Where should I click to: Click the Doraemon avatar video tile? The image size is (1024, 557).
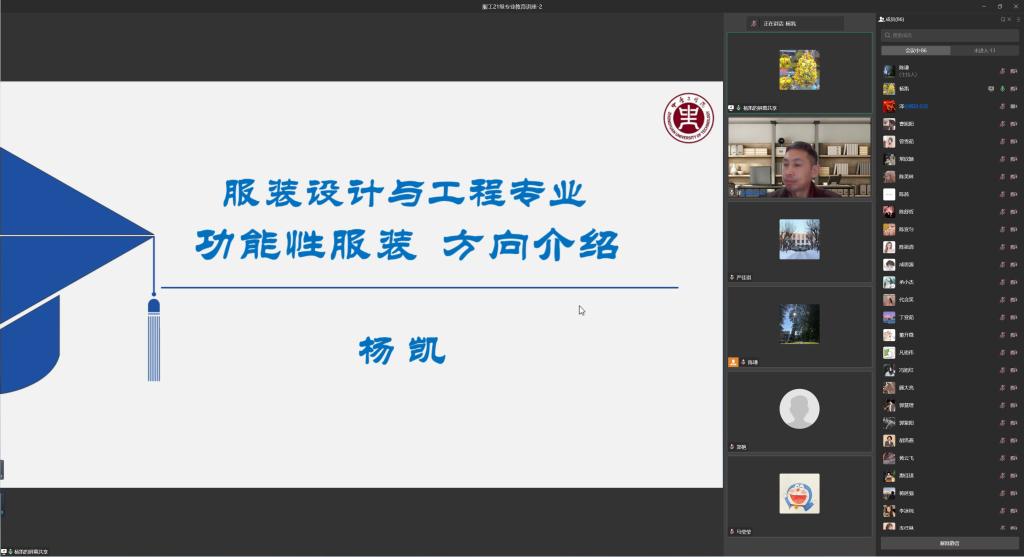799,493
